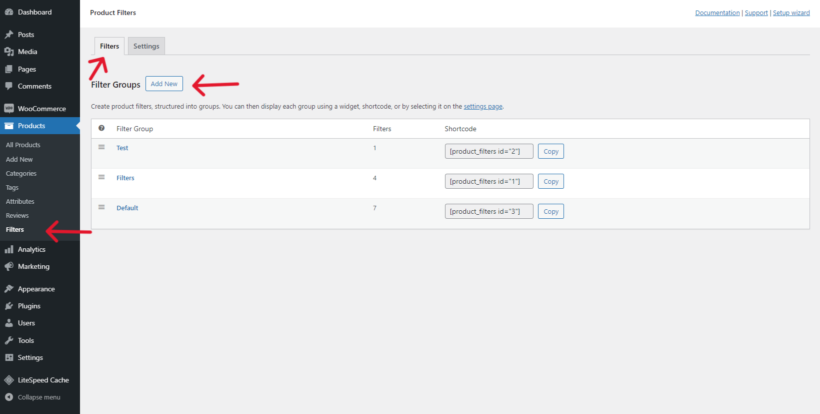Click the Posts pushpin icon
This screenshot has height=414, width=820.
pos(8,34)
